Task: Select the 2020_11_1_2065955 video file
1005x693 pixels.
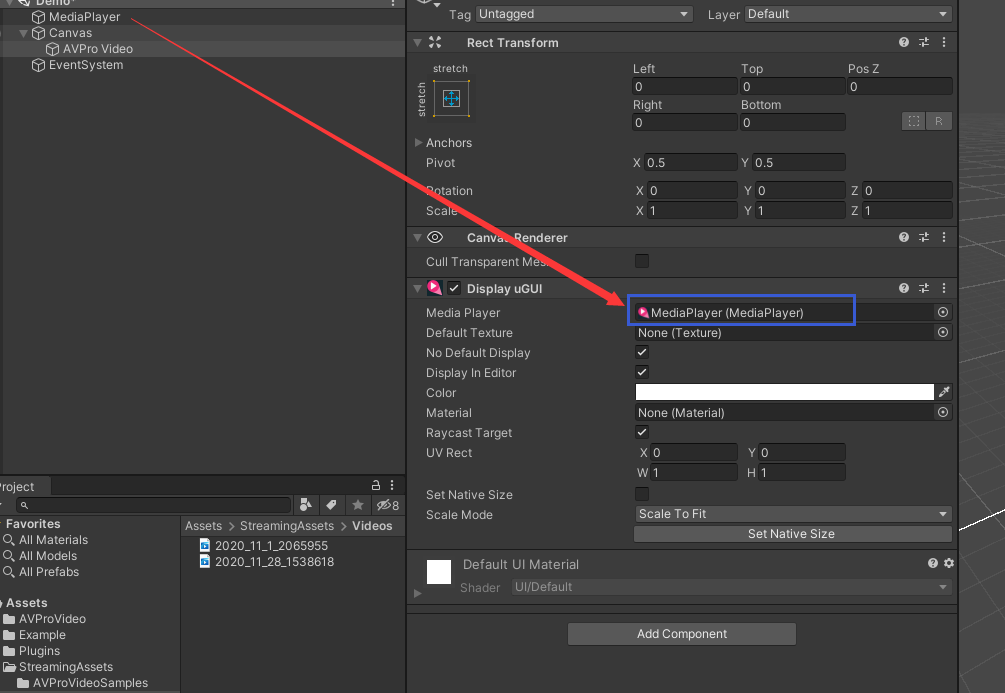Action: coord(271,545)
